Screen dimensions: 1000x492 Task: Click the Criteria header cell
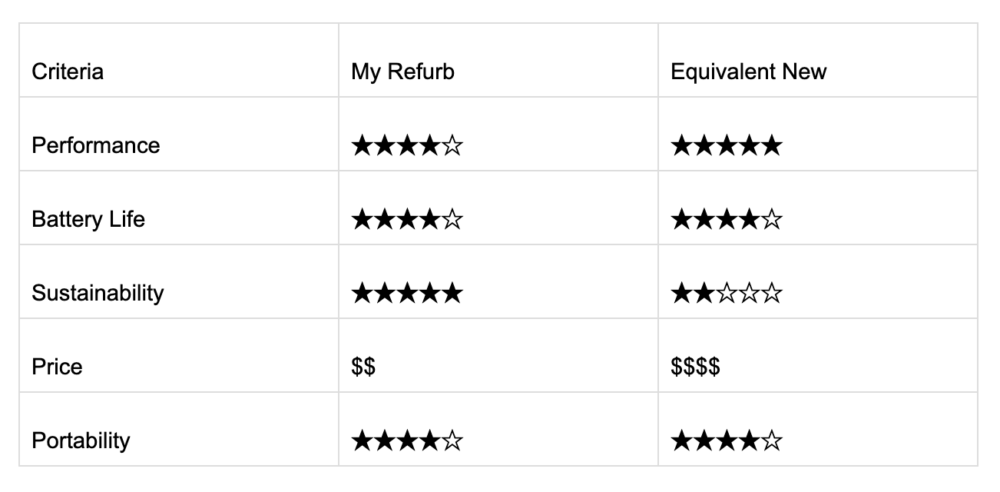tap(68, 72)
